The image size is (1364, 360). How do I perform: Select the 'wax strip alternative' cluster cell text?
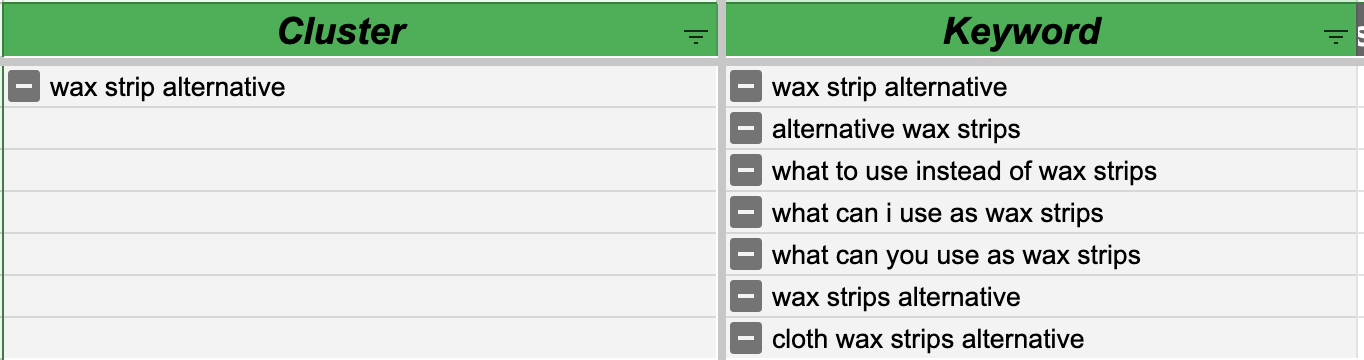click(167, 87)
